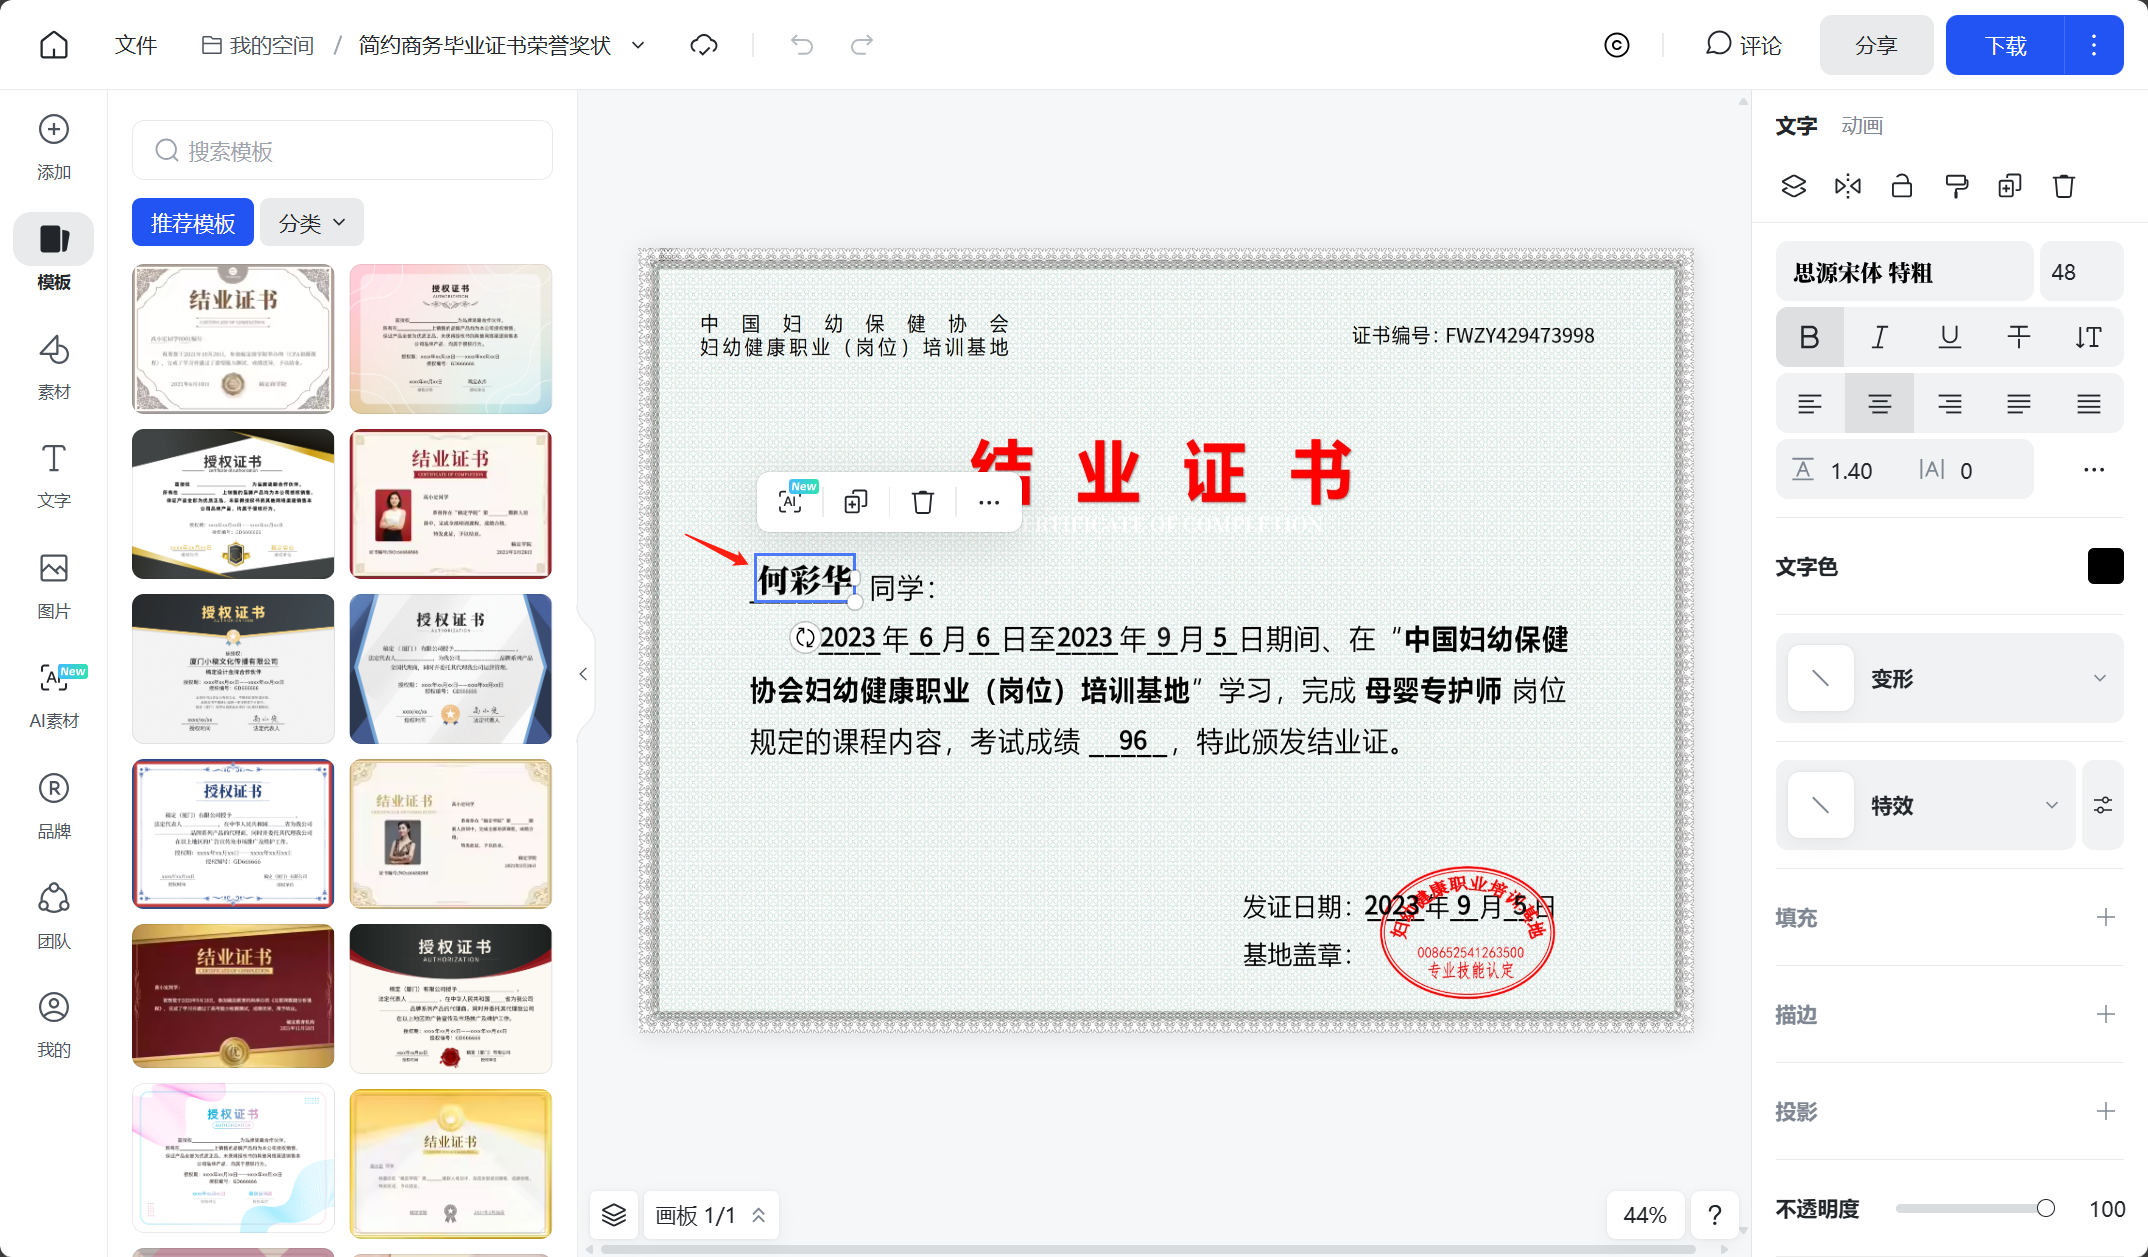Click the cloud sync status icon
This screenshot has height=1257, width=2148.
[x=704, y=45]
